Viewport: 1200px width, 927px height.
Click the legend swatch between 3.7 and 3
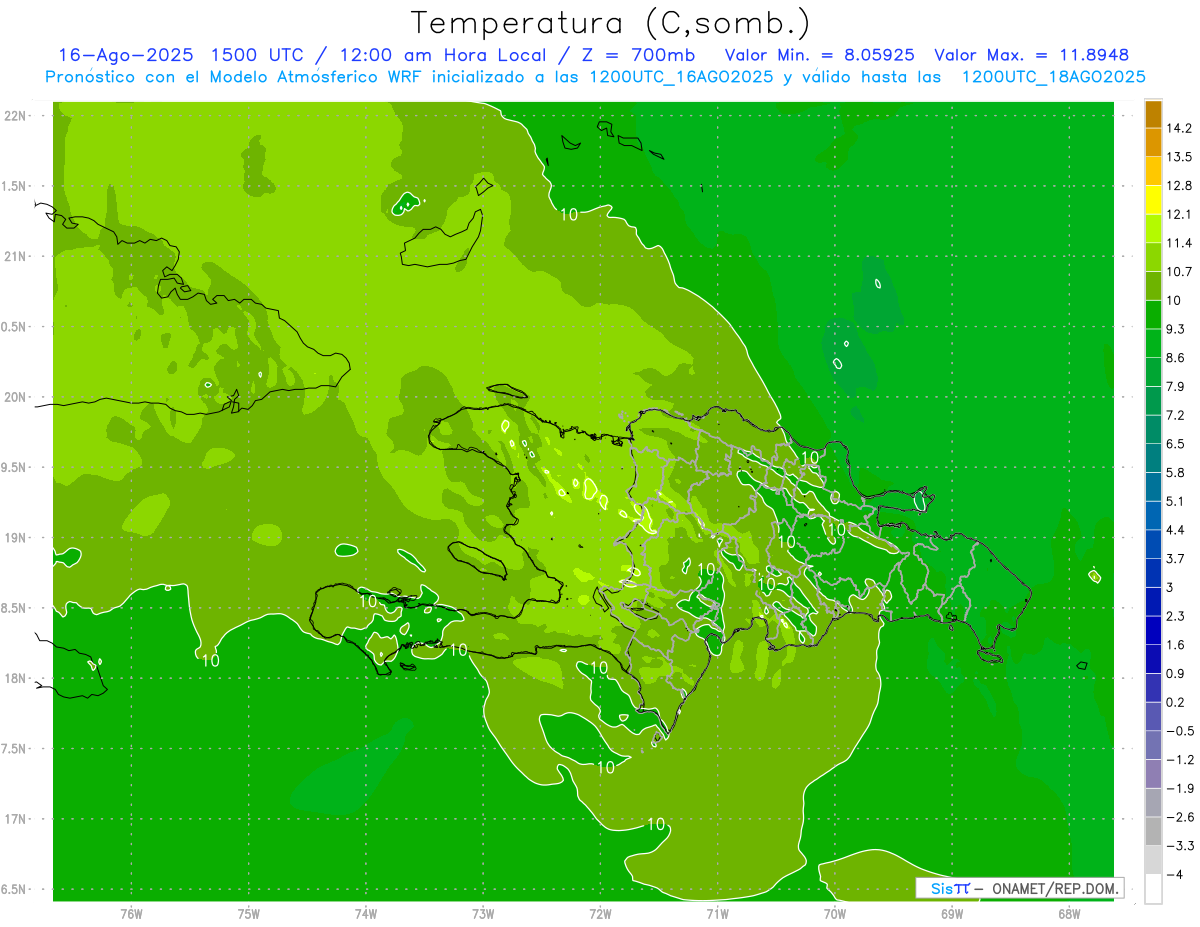(1153, 573)
